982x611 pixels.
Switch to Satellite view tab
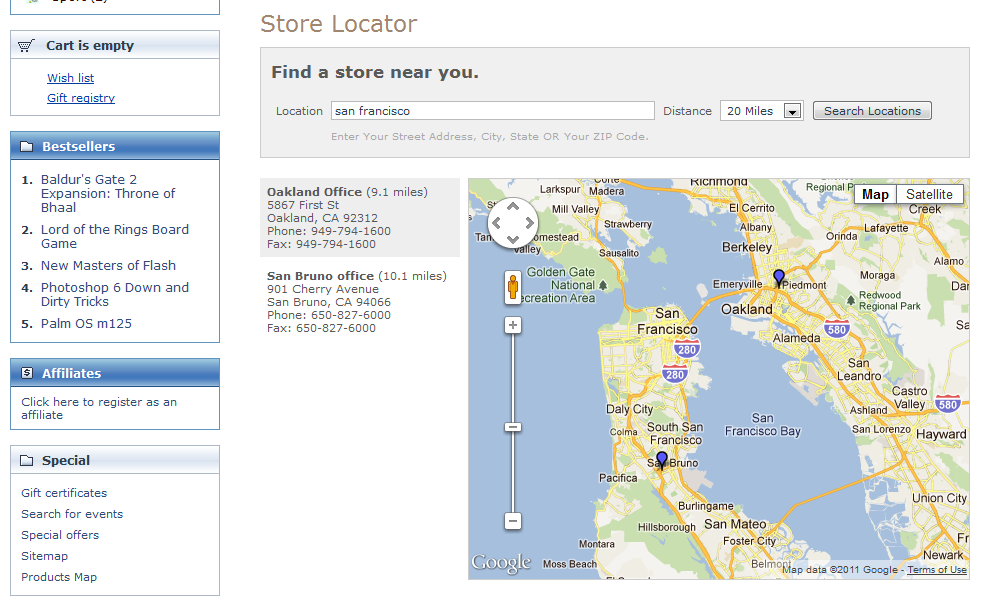pos(929,195)
